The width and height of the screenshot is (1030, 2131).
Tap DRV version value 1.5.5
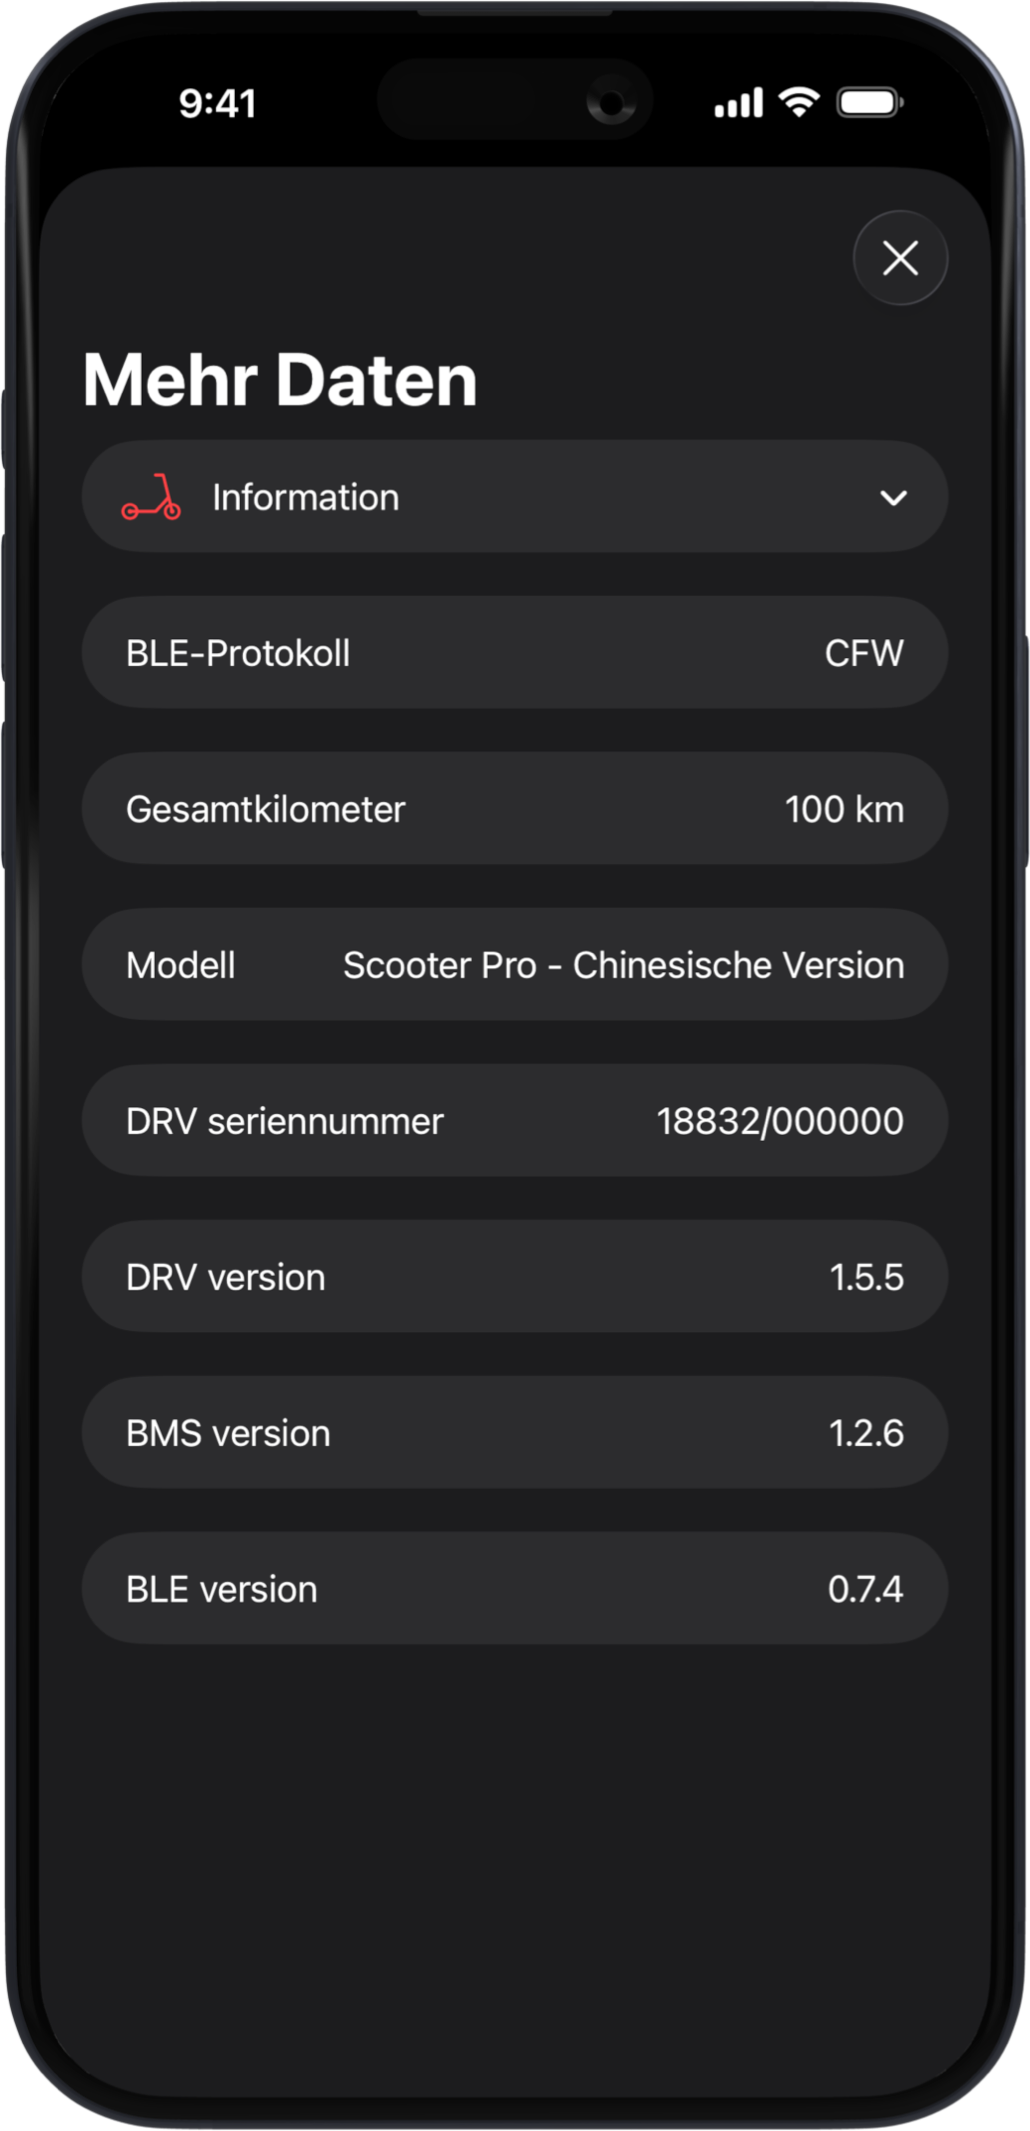tap(866, 1278)
